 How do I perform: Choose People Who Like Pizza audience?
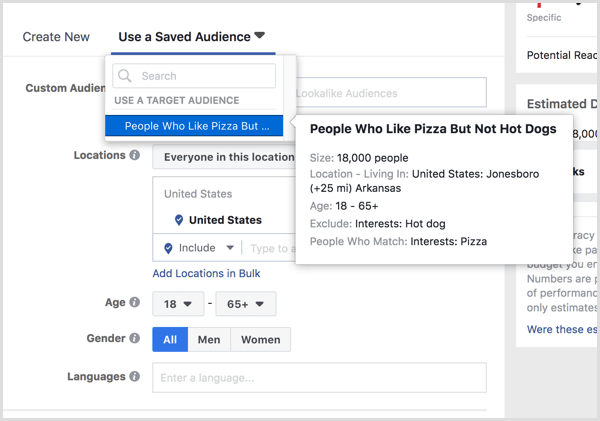[196, 127]
